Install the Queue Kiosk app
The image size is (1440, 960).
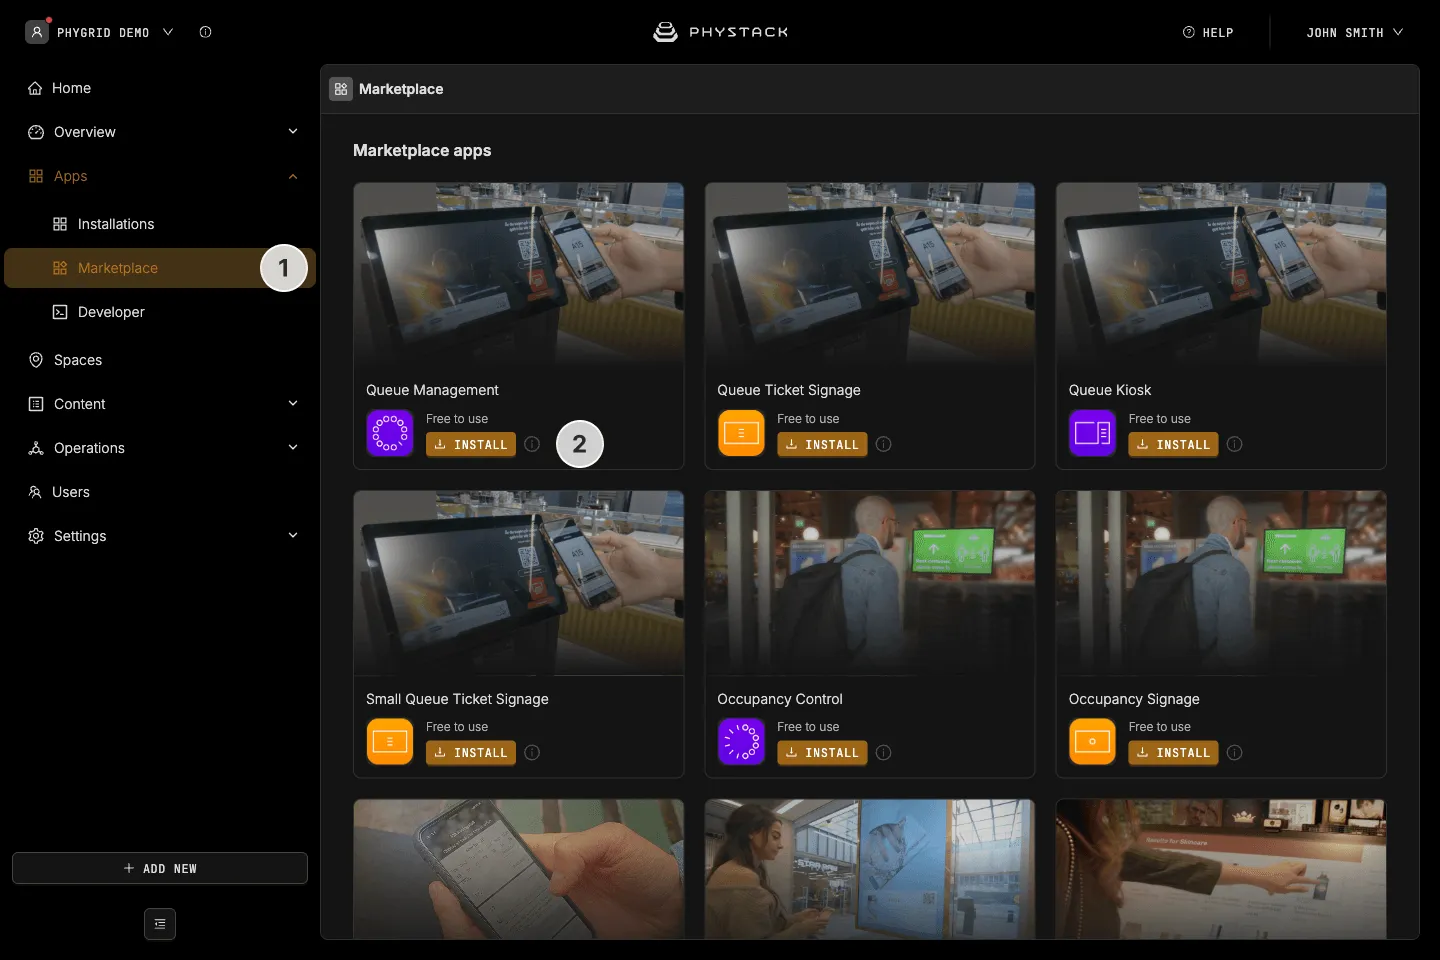(1173, 444)
